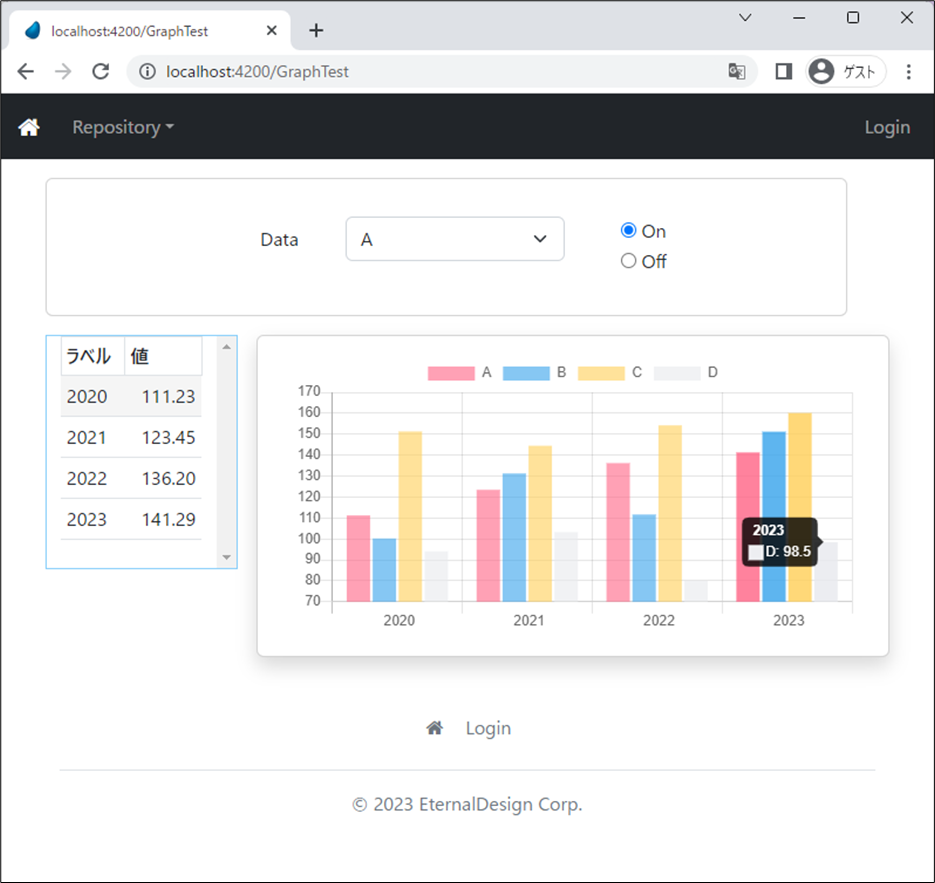Screen dimensions: 935x883
Task: Select the On radio button
Action: (629, 230)
